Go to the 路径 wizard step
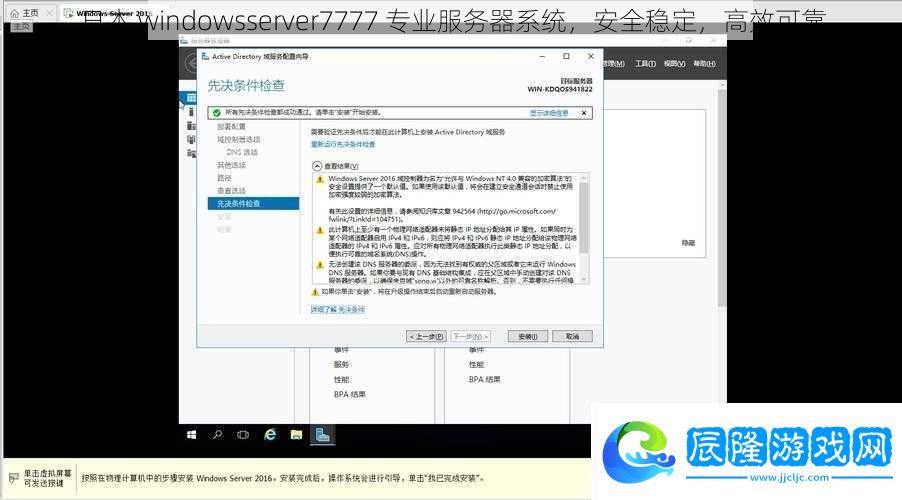 coord(224,178)
